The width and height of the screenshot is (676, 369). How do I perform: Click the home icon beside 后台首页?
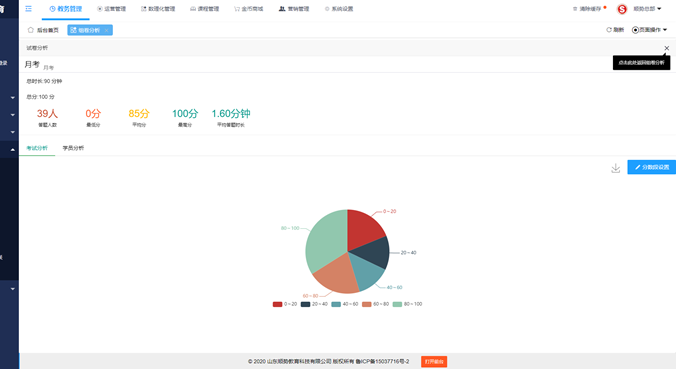pos(31,30)
